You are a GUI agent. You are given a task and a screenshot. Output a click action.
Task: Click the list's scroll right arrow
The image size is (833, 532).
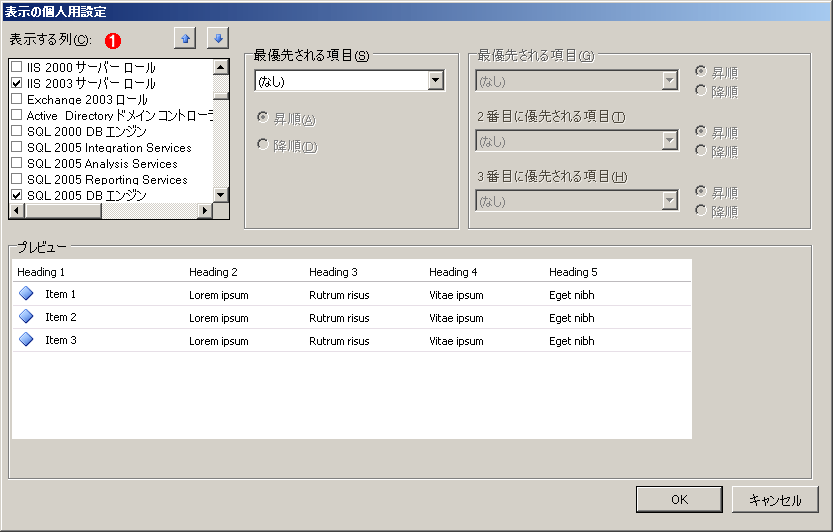coord(205,211)
